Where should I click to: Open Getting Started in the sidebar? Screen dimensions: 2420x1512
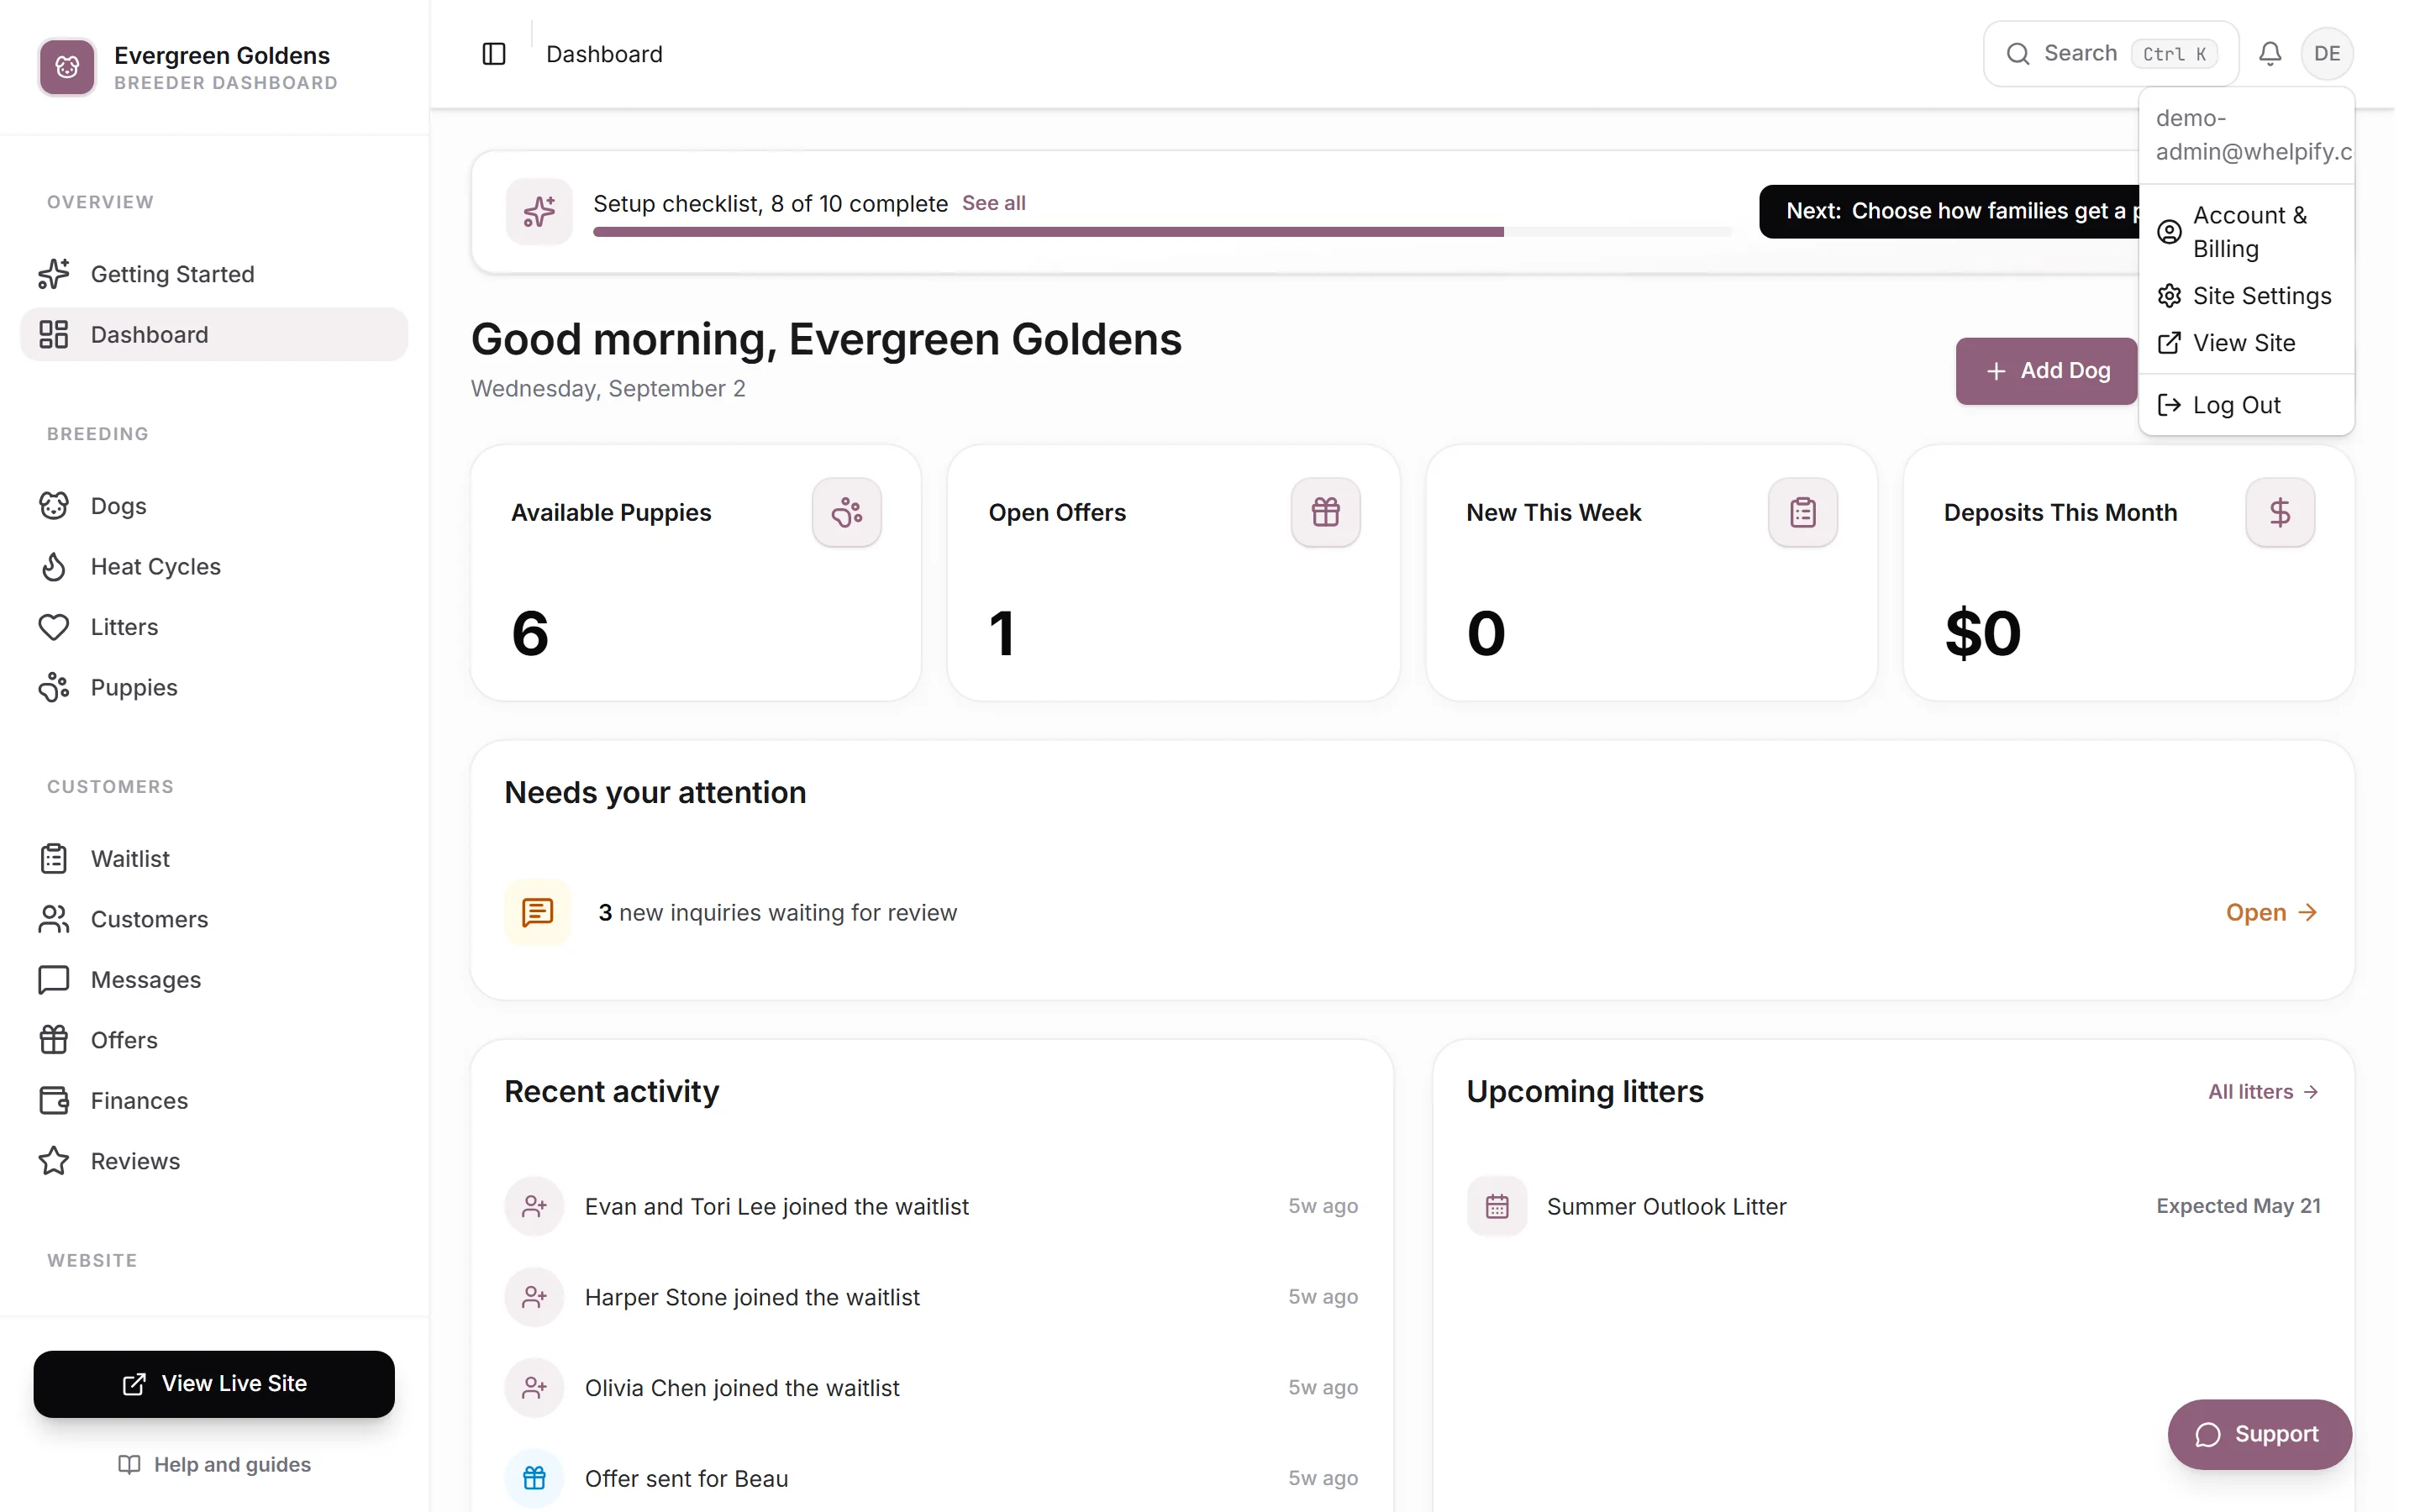214,274
